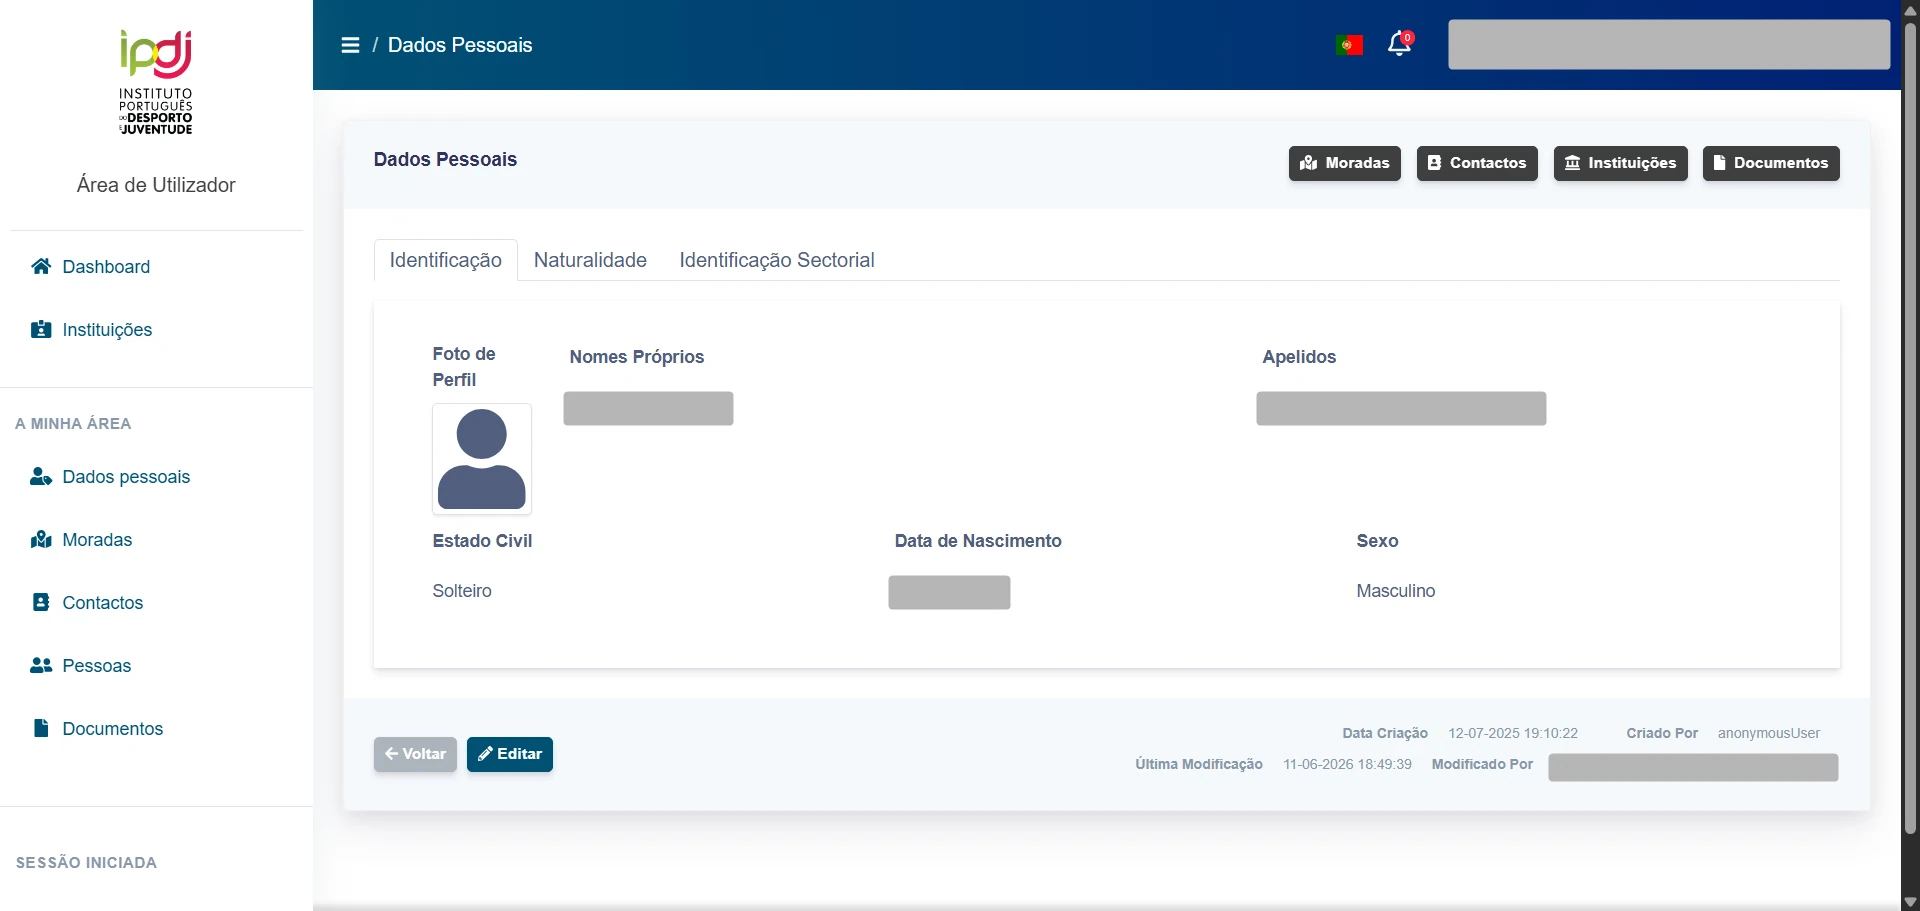Open the Instituições button at top

(x=1620, y=163)
